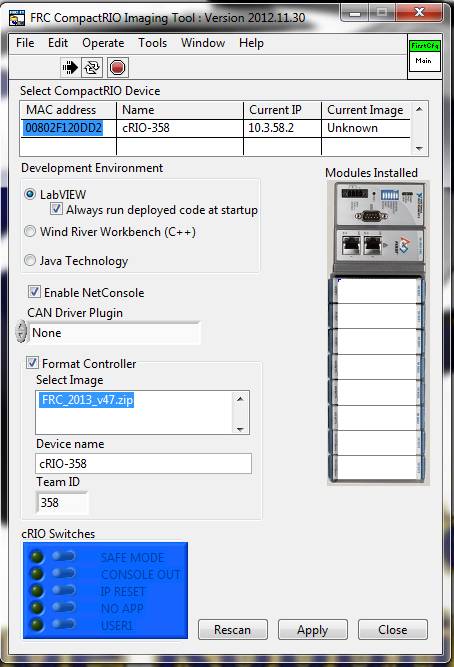
Task: Click the cRIO-358 name cell
Action: click(x=180, y=128)
